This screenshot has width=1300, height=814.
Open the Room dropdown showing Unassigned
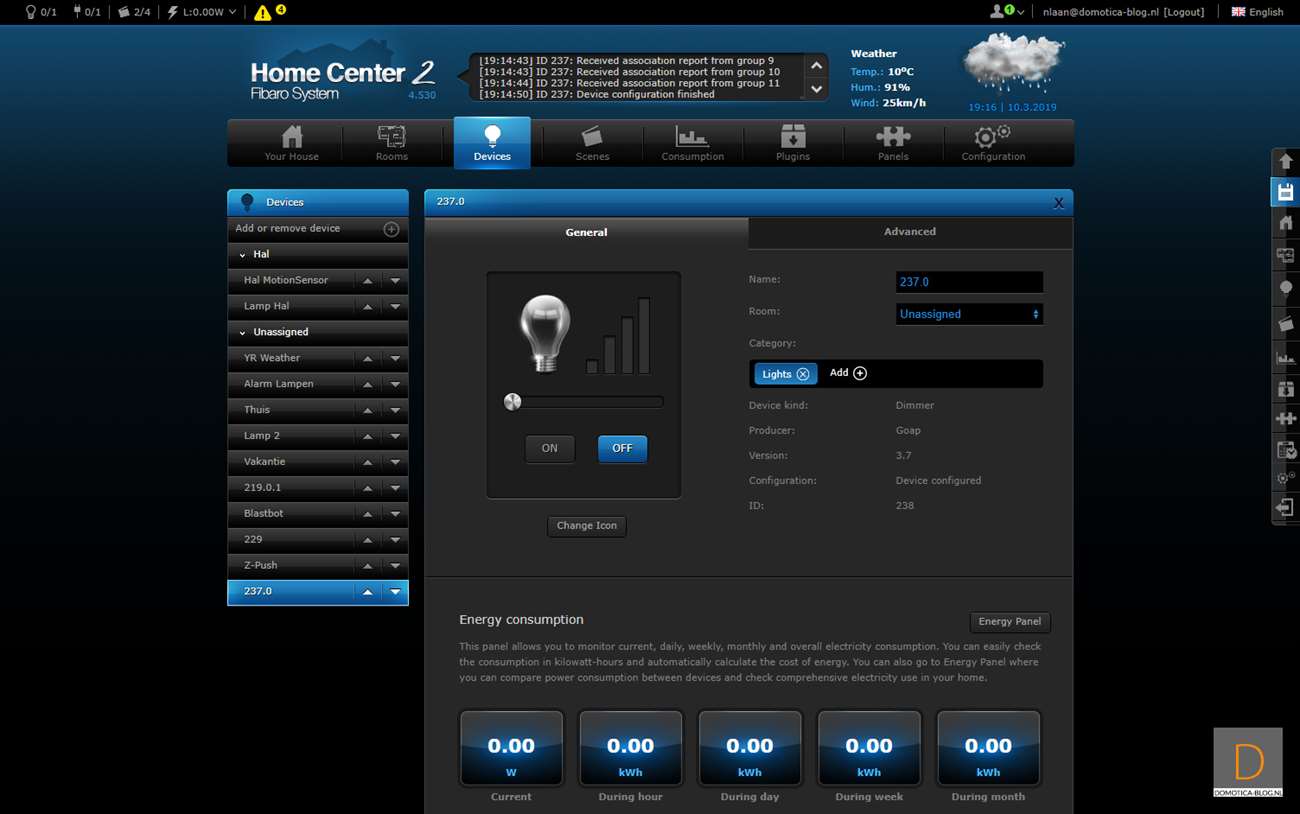(x=969, y=314)
